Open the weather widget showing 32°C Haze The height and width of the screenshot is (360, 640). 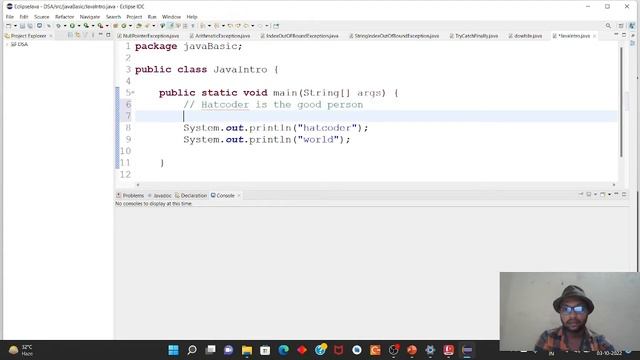pos(20,350)
